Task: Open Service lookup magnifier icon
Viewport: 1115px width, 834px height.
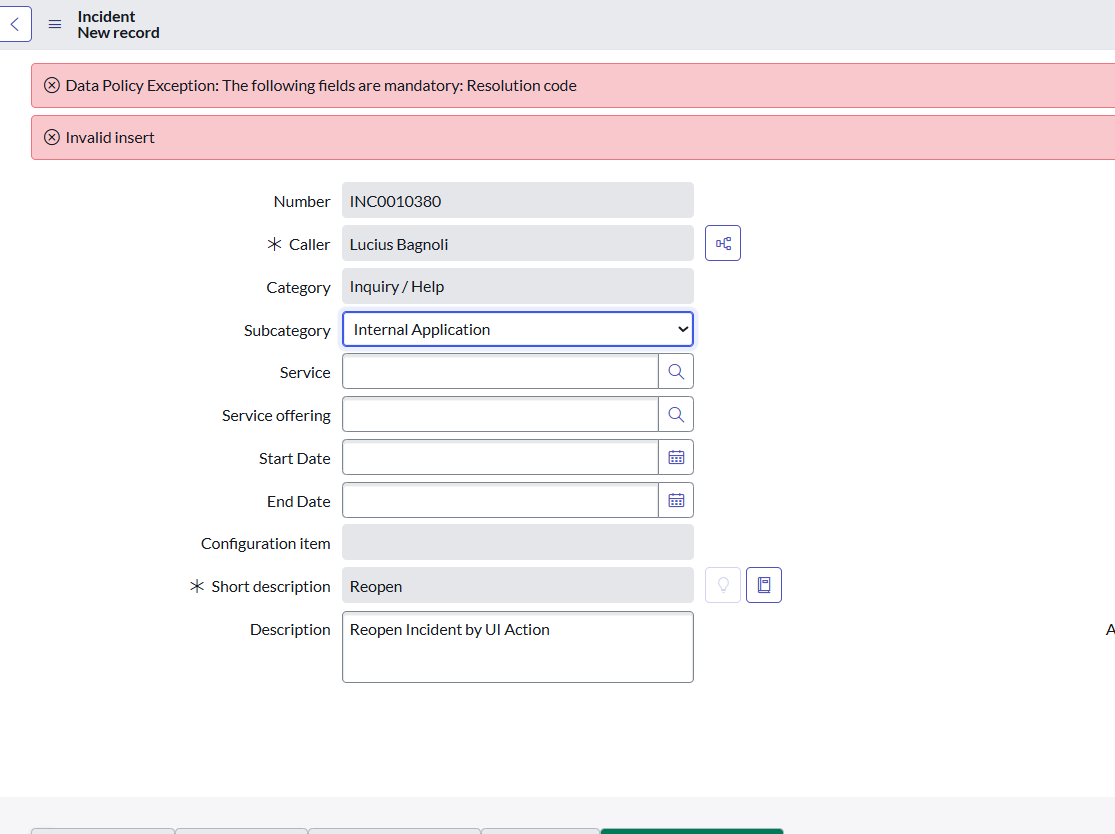Action: [x=676, y=371]
